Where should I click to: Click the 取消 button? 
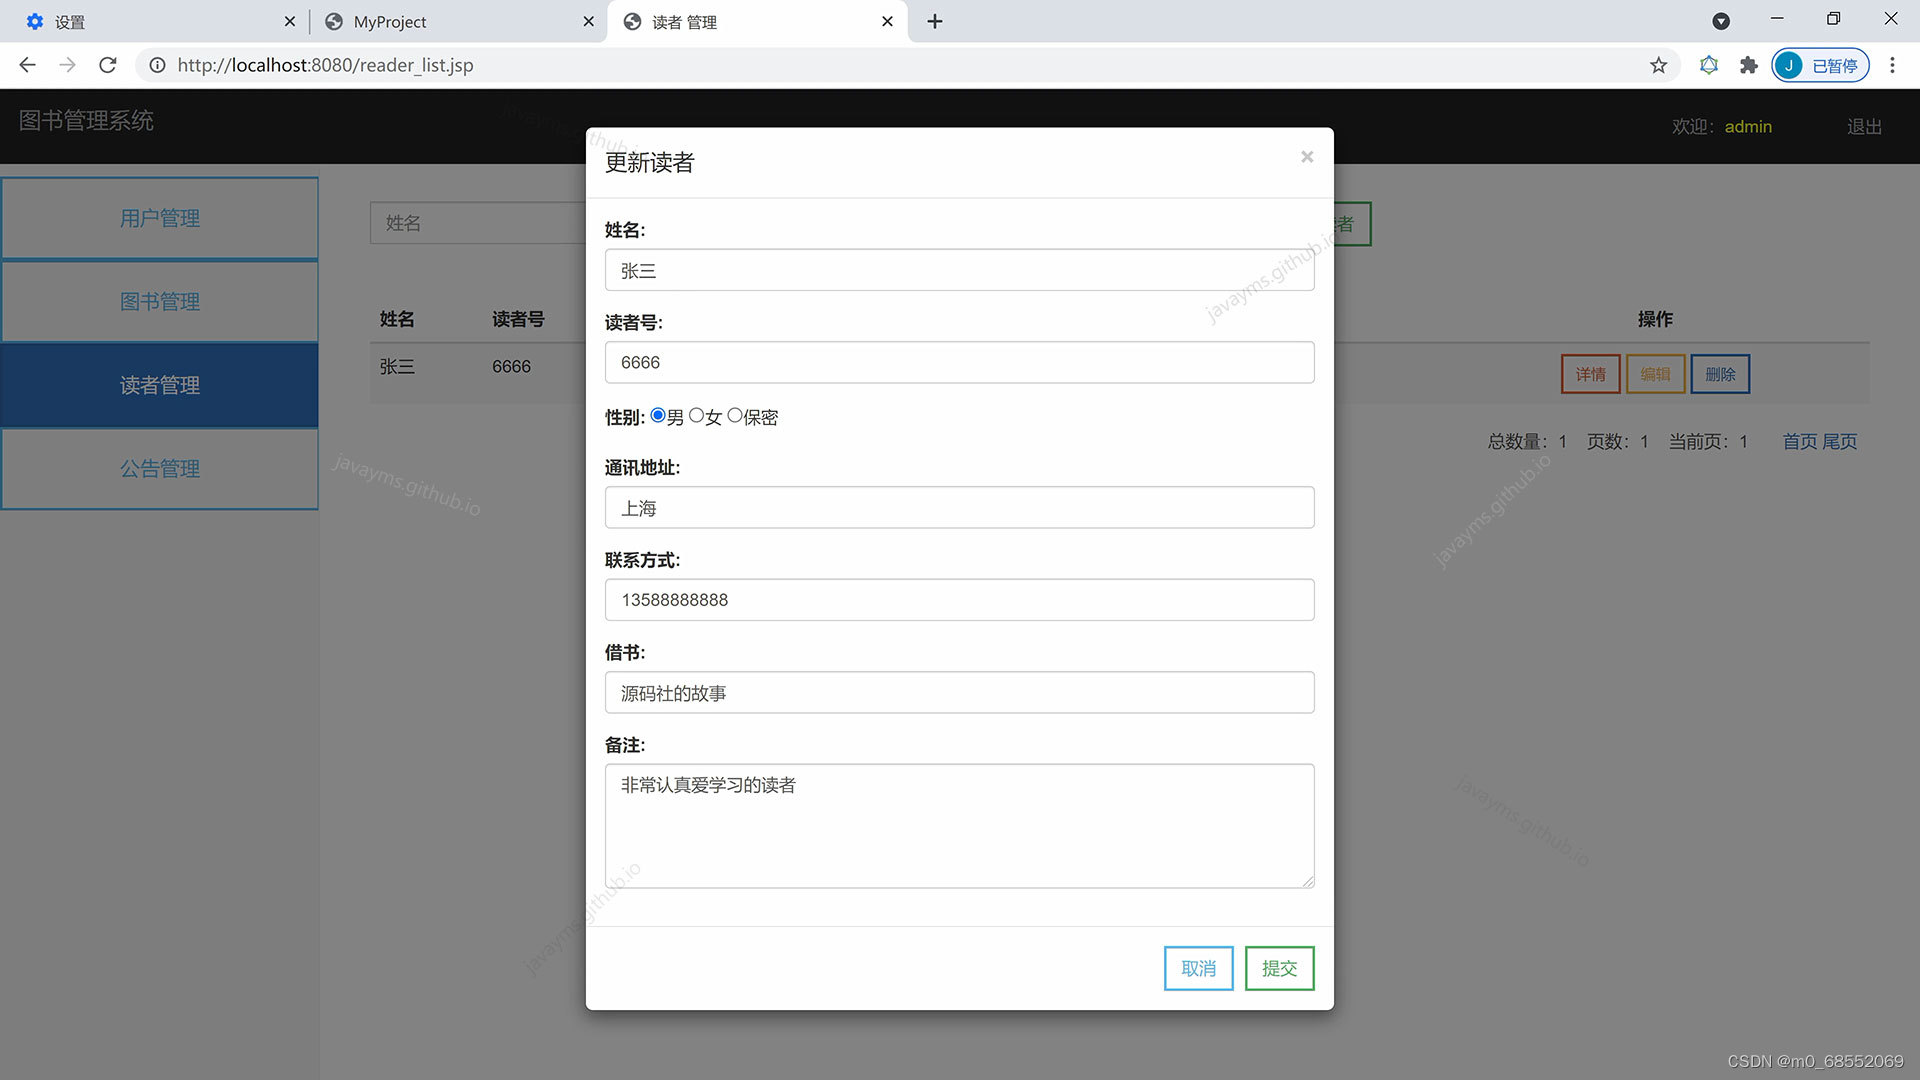click(x=1198, y=968)
